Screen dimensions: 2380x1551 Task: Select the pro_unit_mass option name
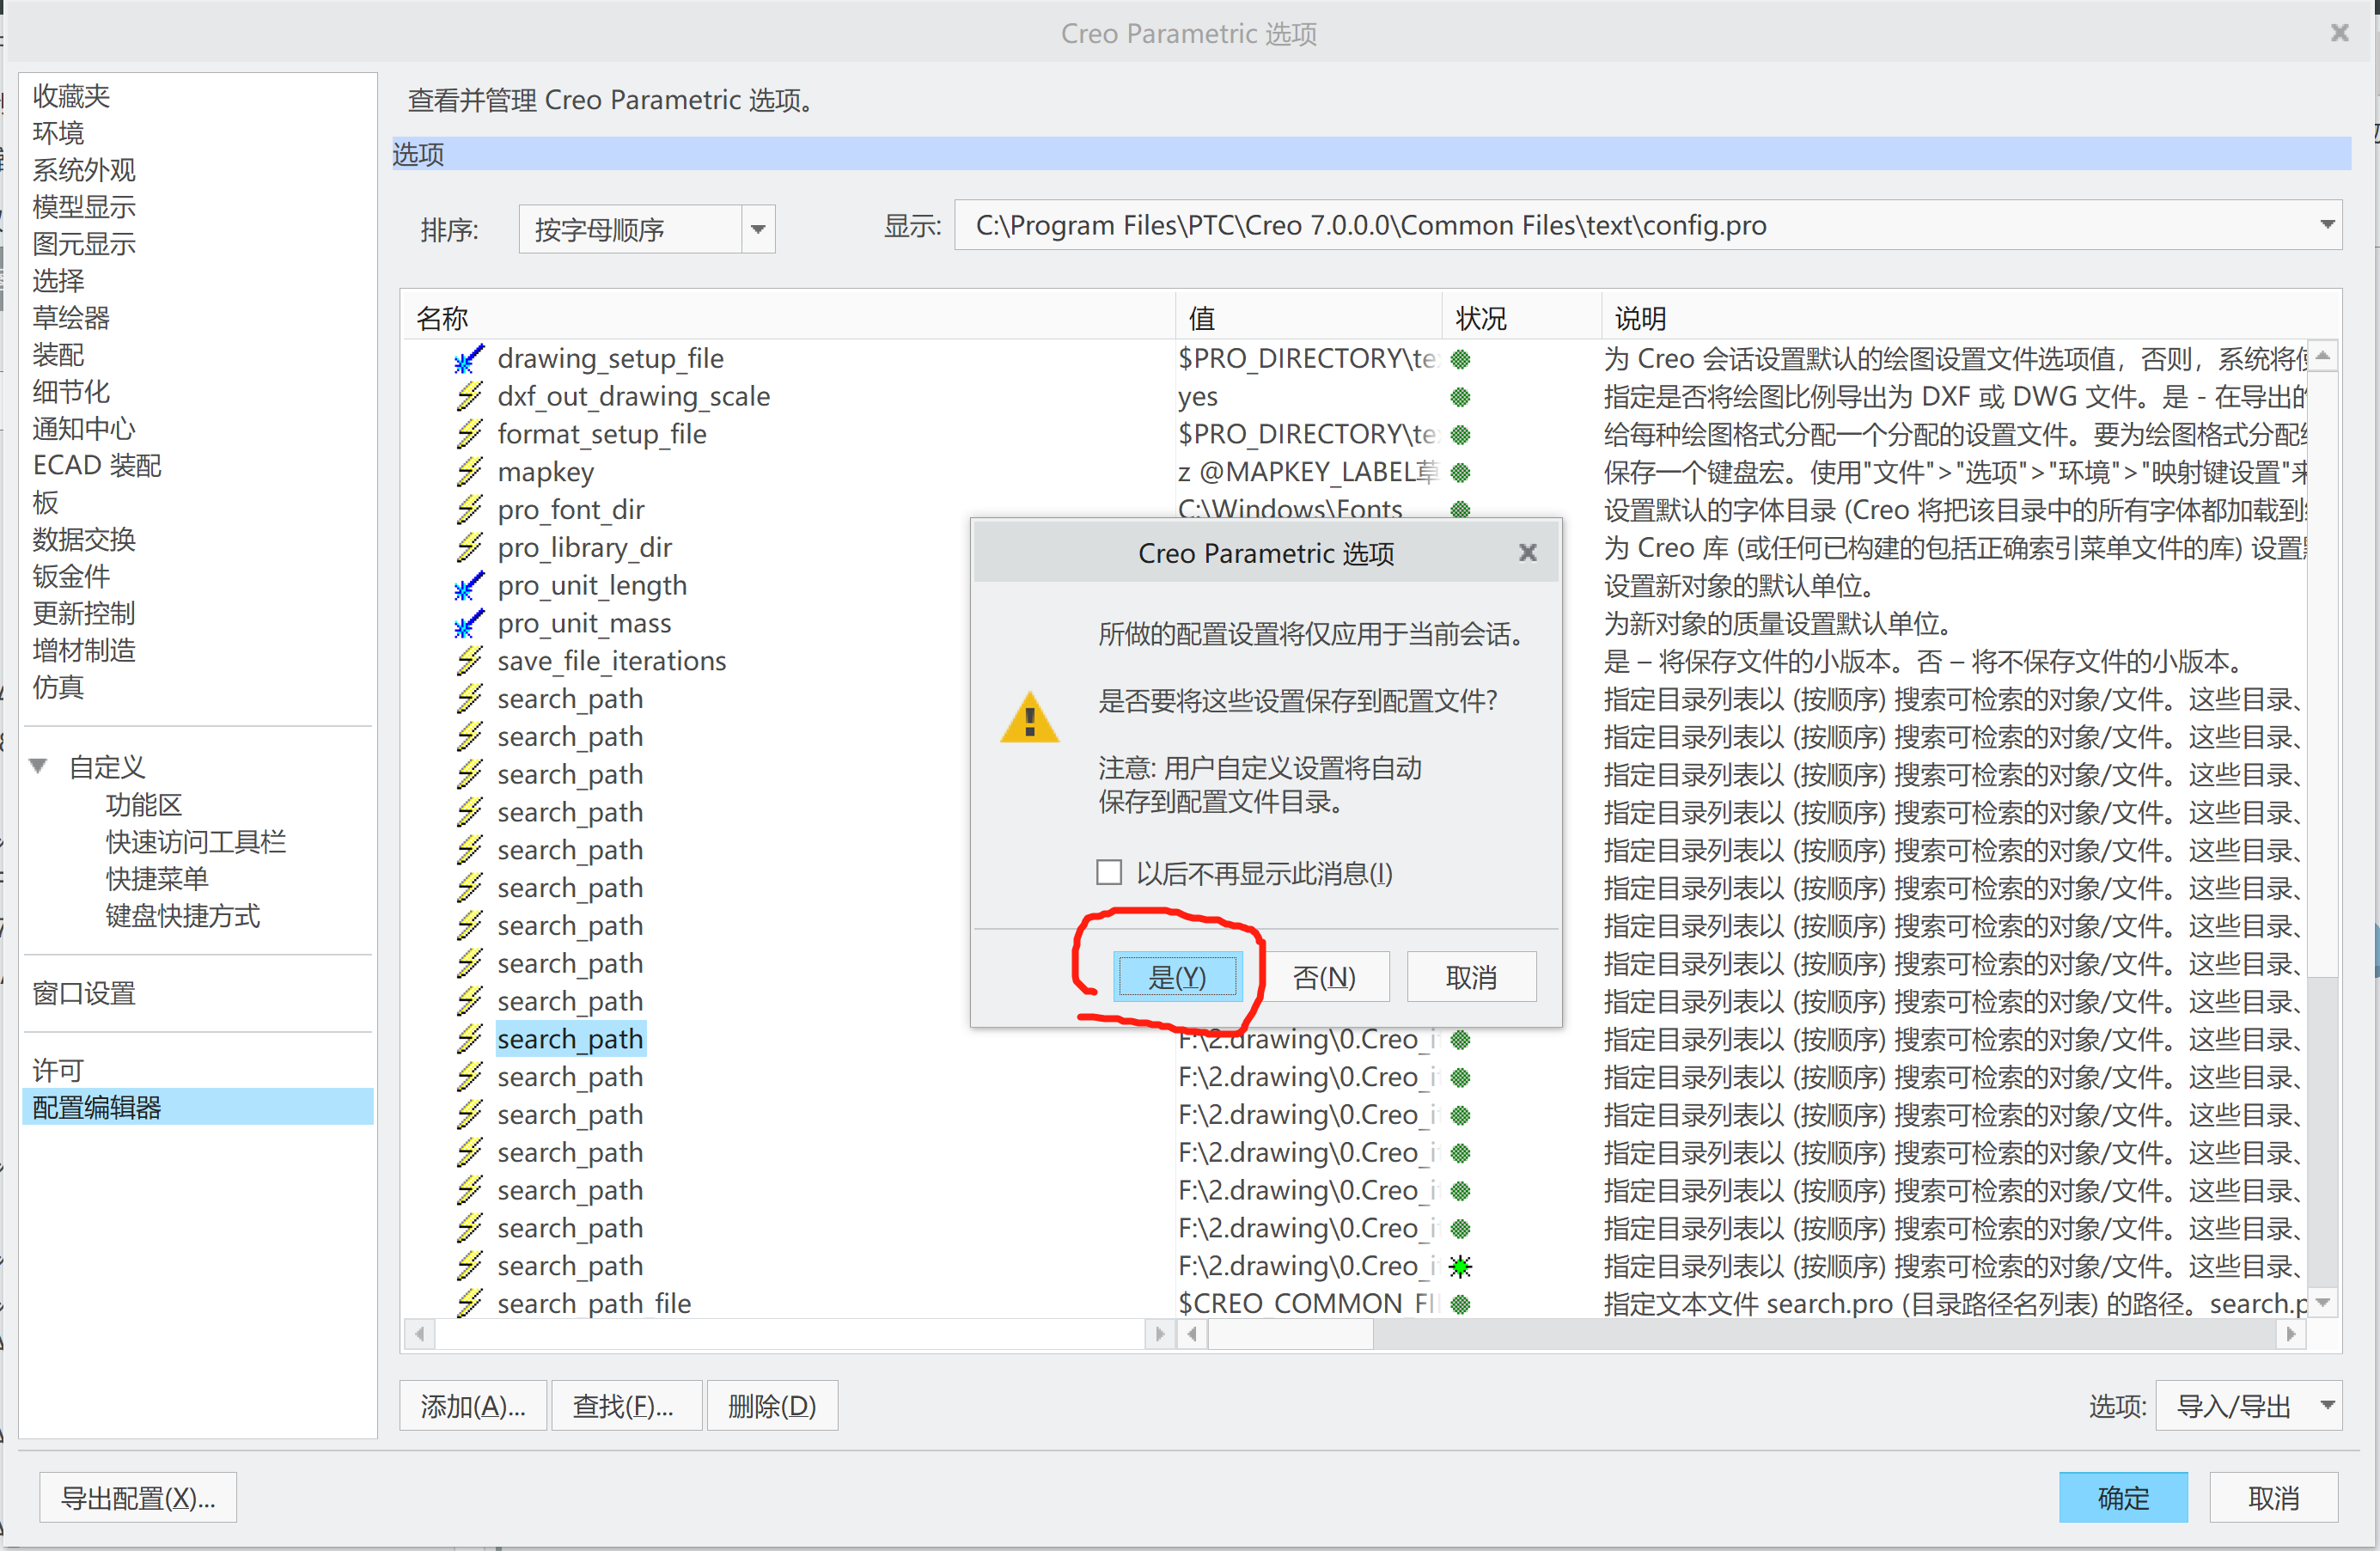pyautogui.click(x=585, y=624)
